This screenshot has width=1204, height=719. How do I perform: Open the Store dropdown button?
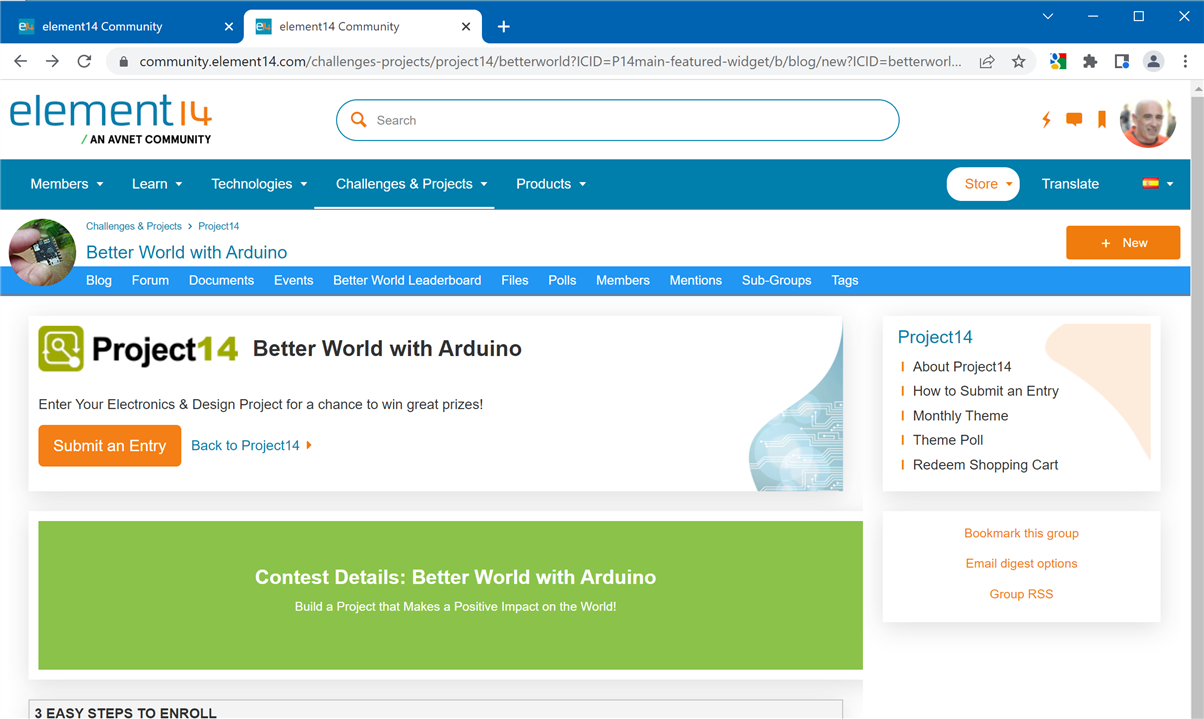(x=983, y=184)
